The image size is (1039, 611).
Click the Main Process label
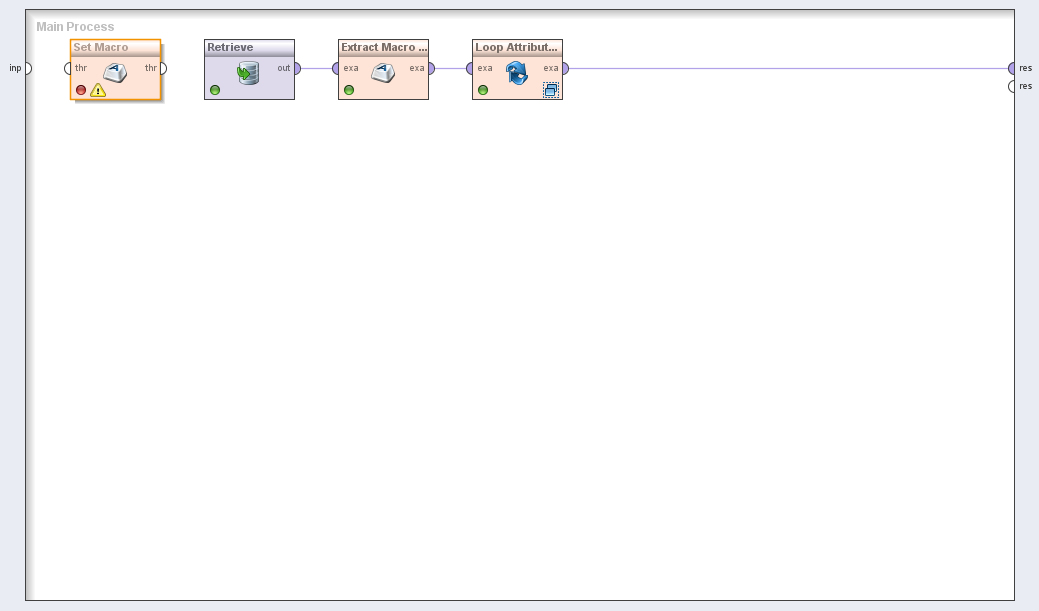click(x=75, y=26)
